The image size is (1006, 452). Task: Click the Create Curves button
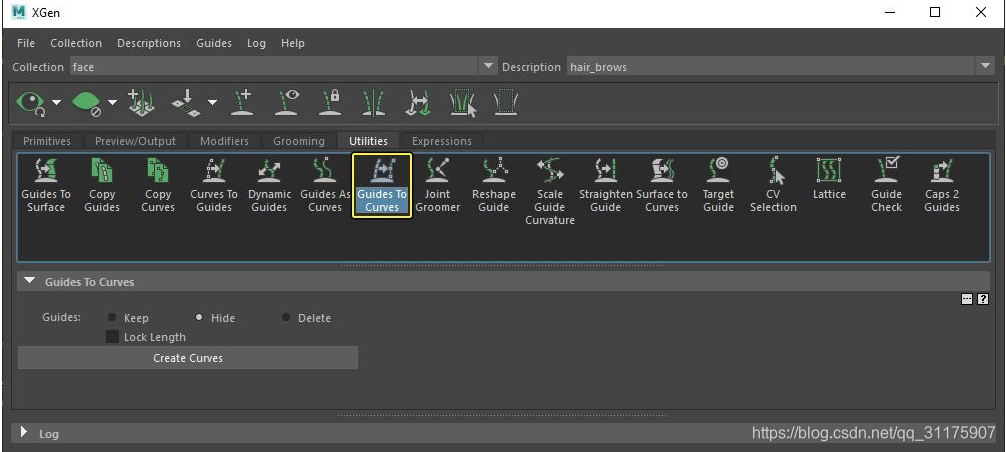tap(188, 358)
